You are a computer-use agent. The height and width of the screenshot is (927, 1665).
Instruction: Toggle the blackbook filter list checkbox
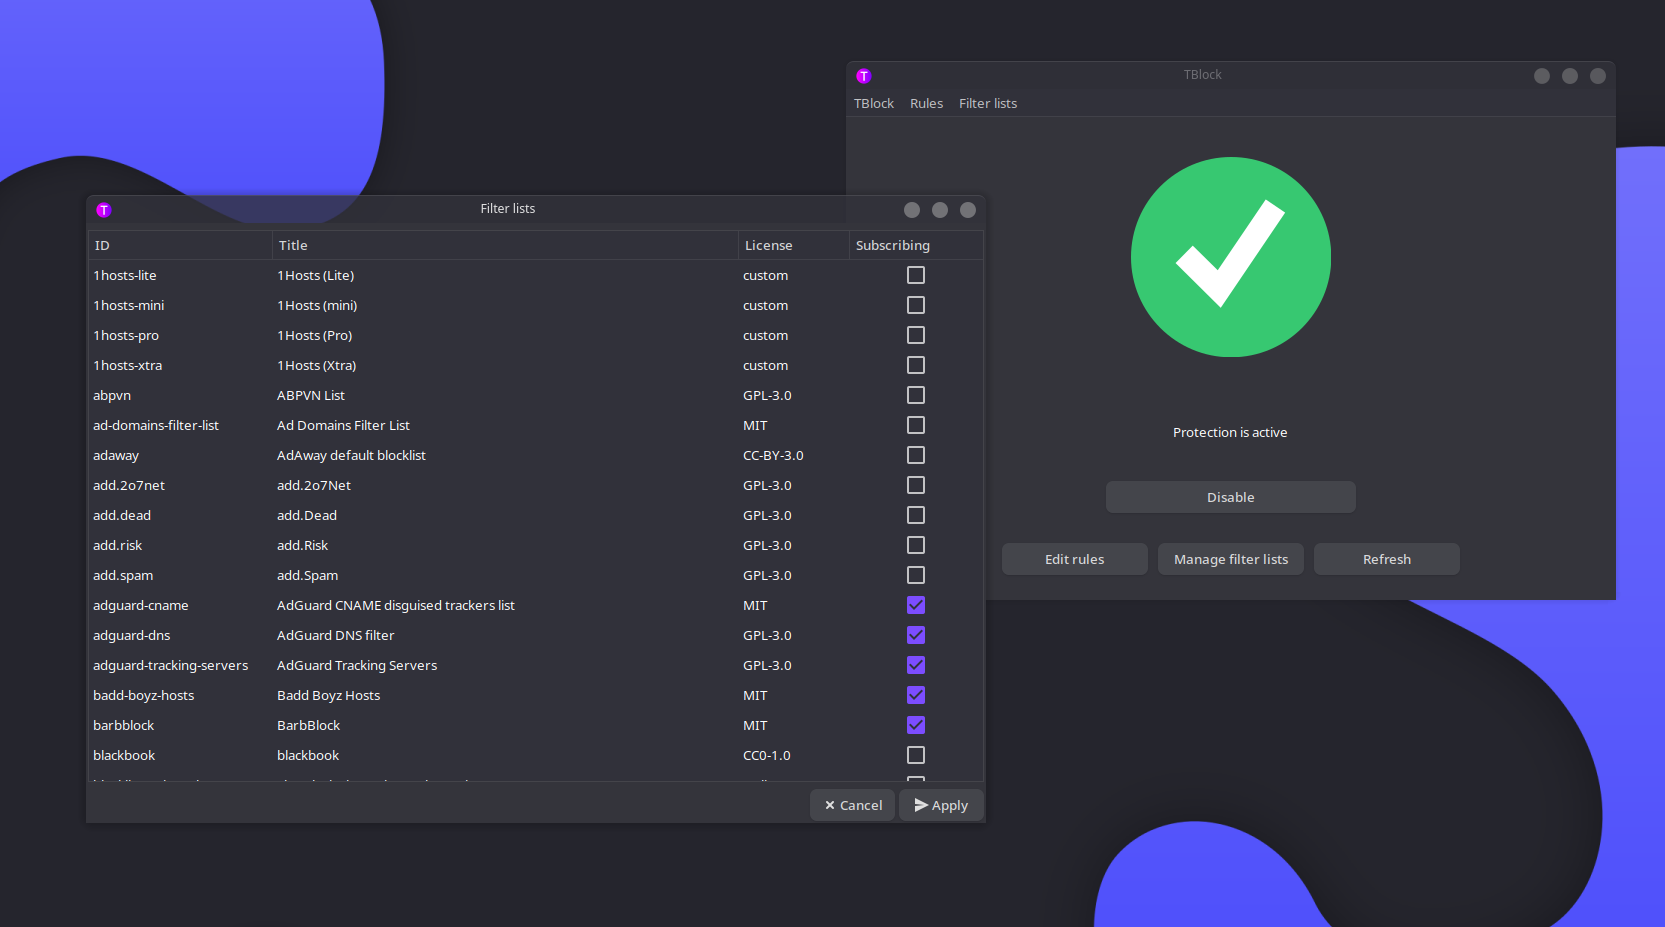pyautogui.click(x=915, y=755)
